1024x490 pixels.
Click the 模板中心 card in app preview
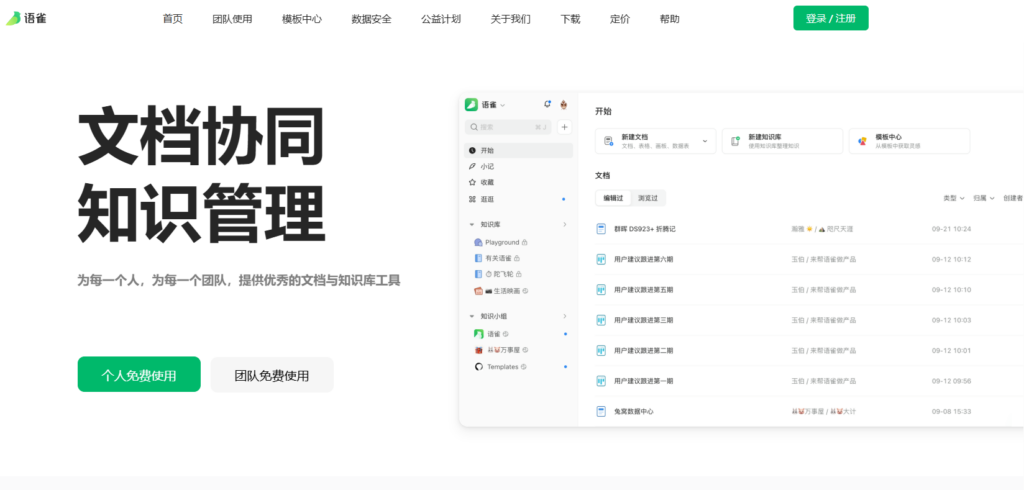(909, 141)
